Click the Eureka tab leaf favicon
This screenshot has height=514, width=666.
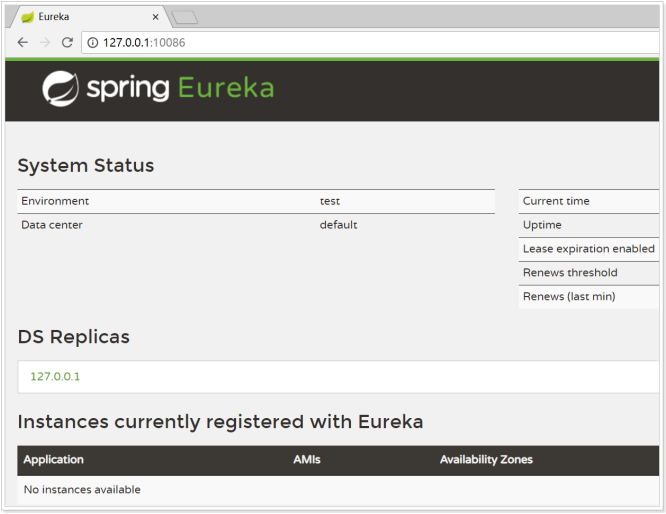click(x=28, y=17)
